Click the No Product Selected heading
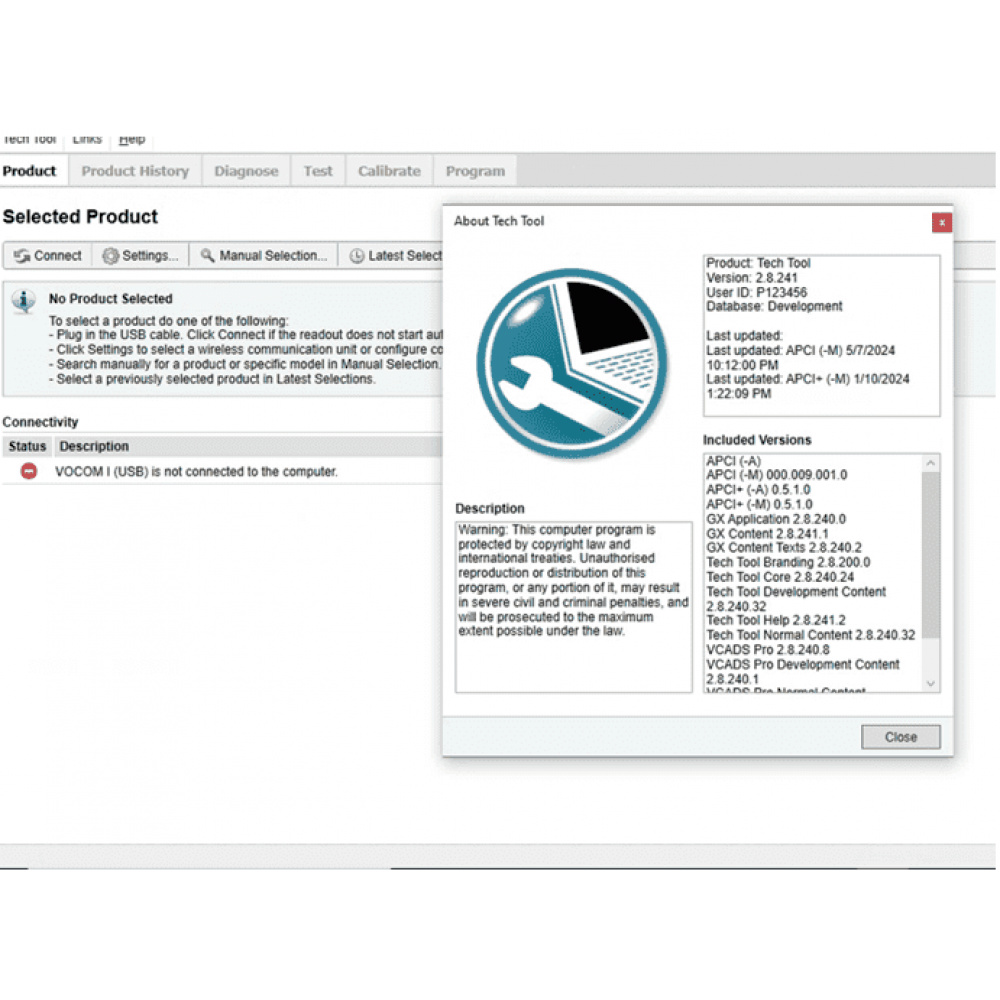The image size is (1000, 1000). (x=110, y=298)
